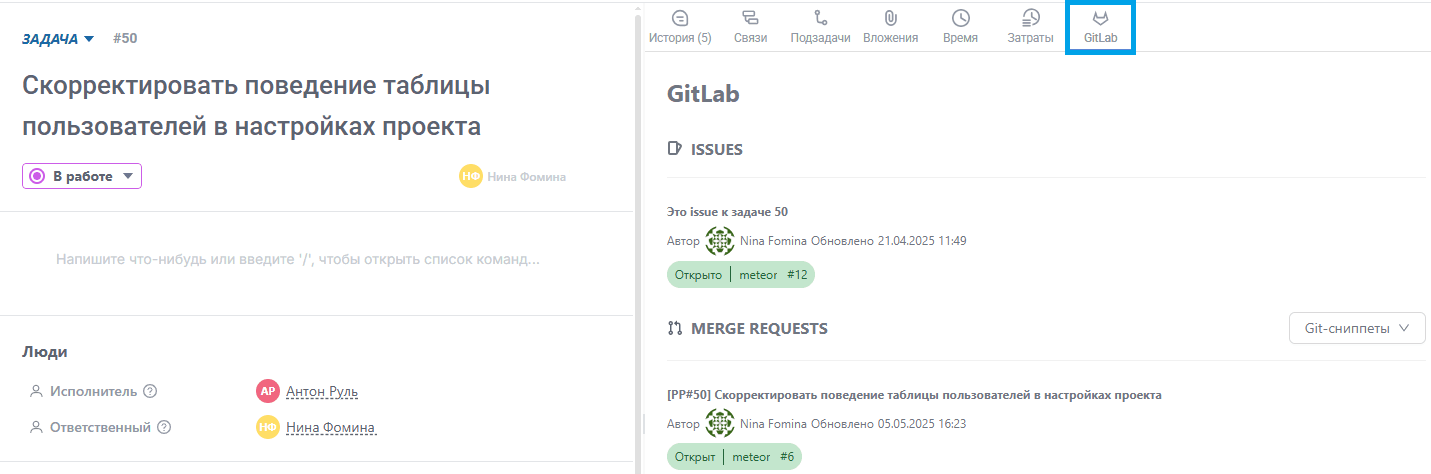Click help icon next to Исполнитель
The image size is (1431, 474).
coord(150,391)
